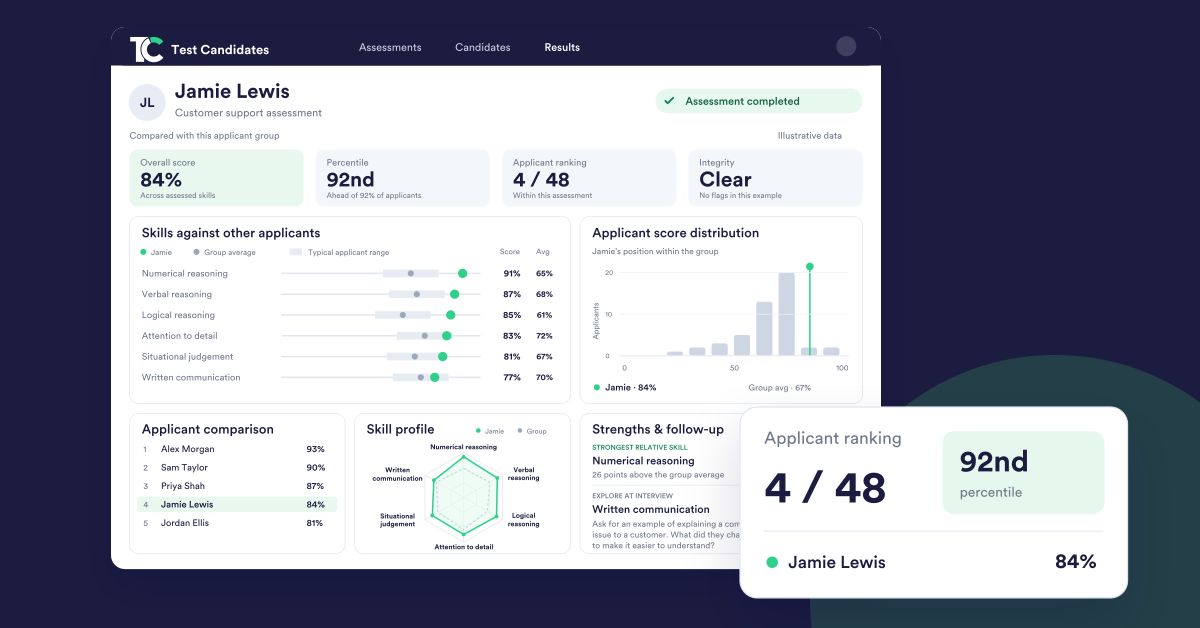Click the Jamie · 84% chart legend

[625, 387]
